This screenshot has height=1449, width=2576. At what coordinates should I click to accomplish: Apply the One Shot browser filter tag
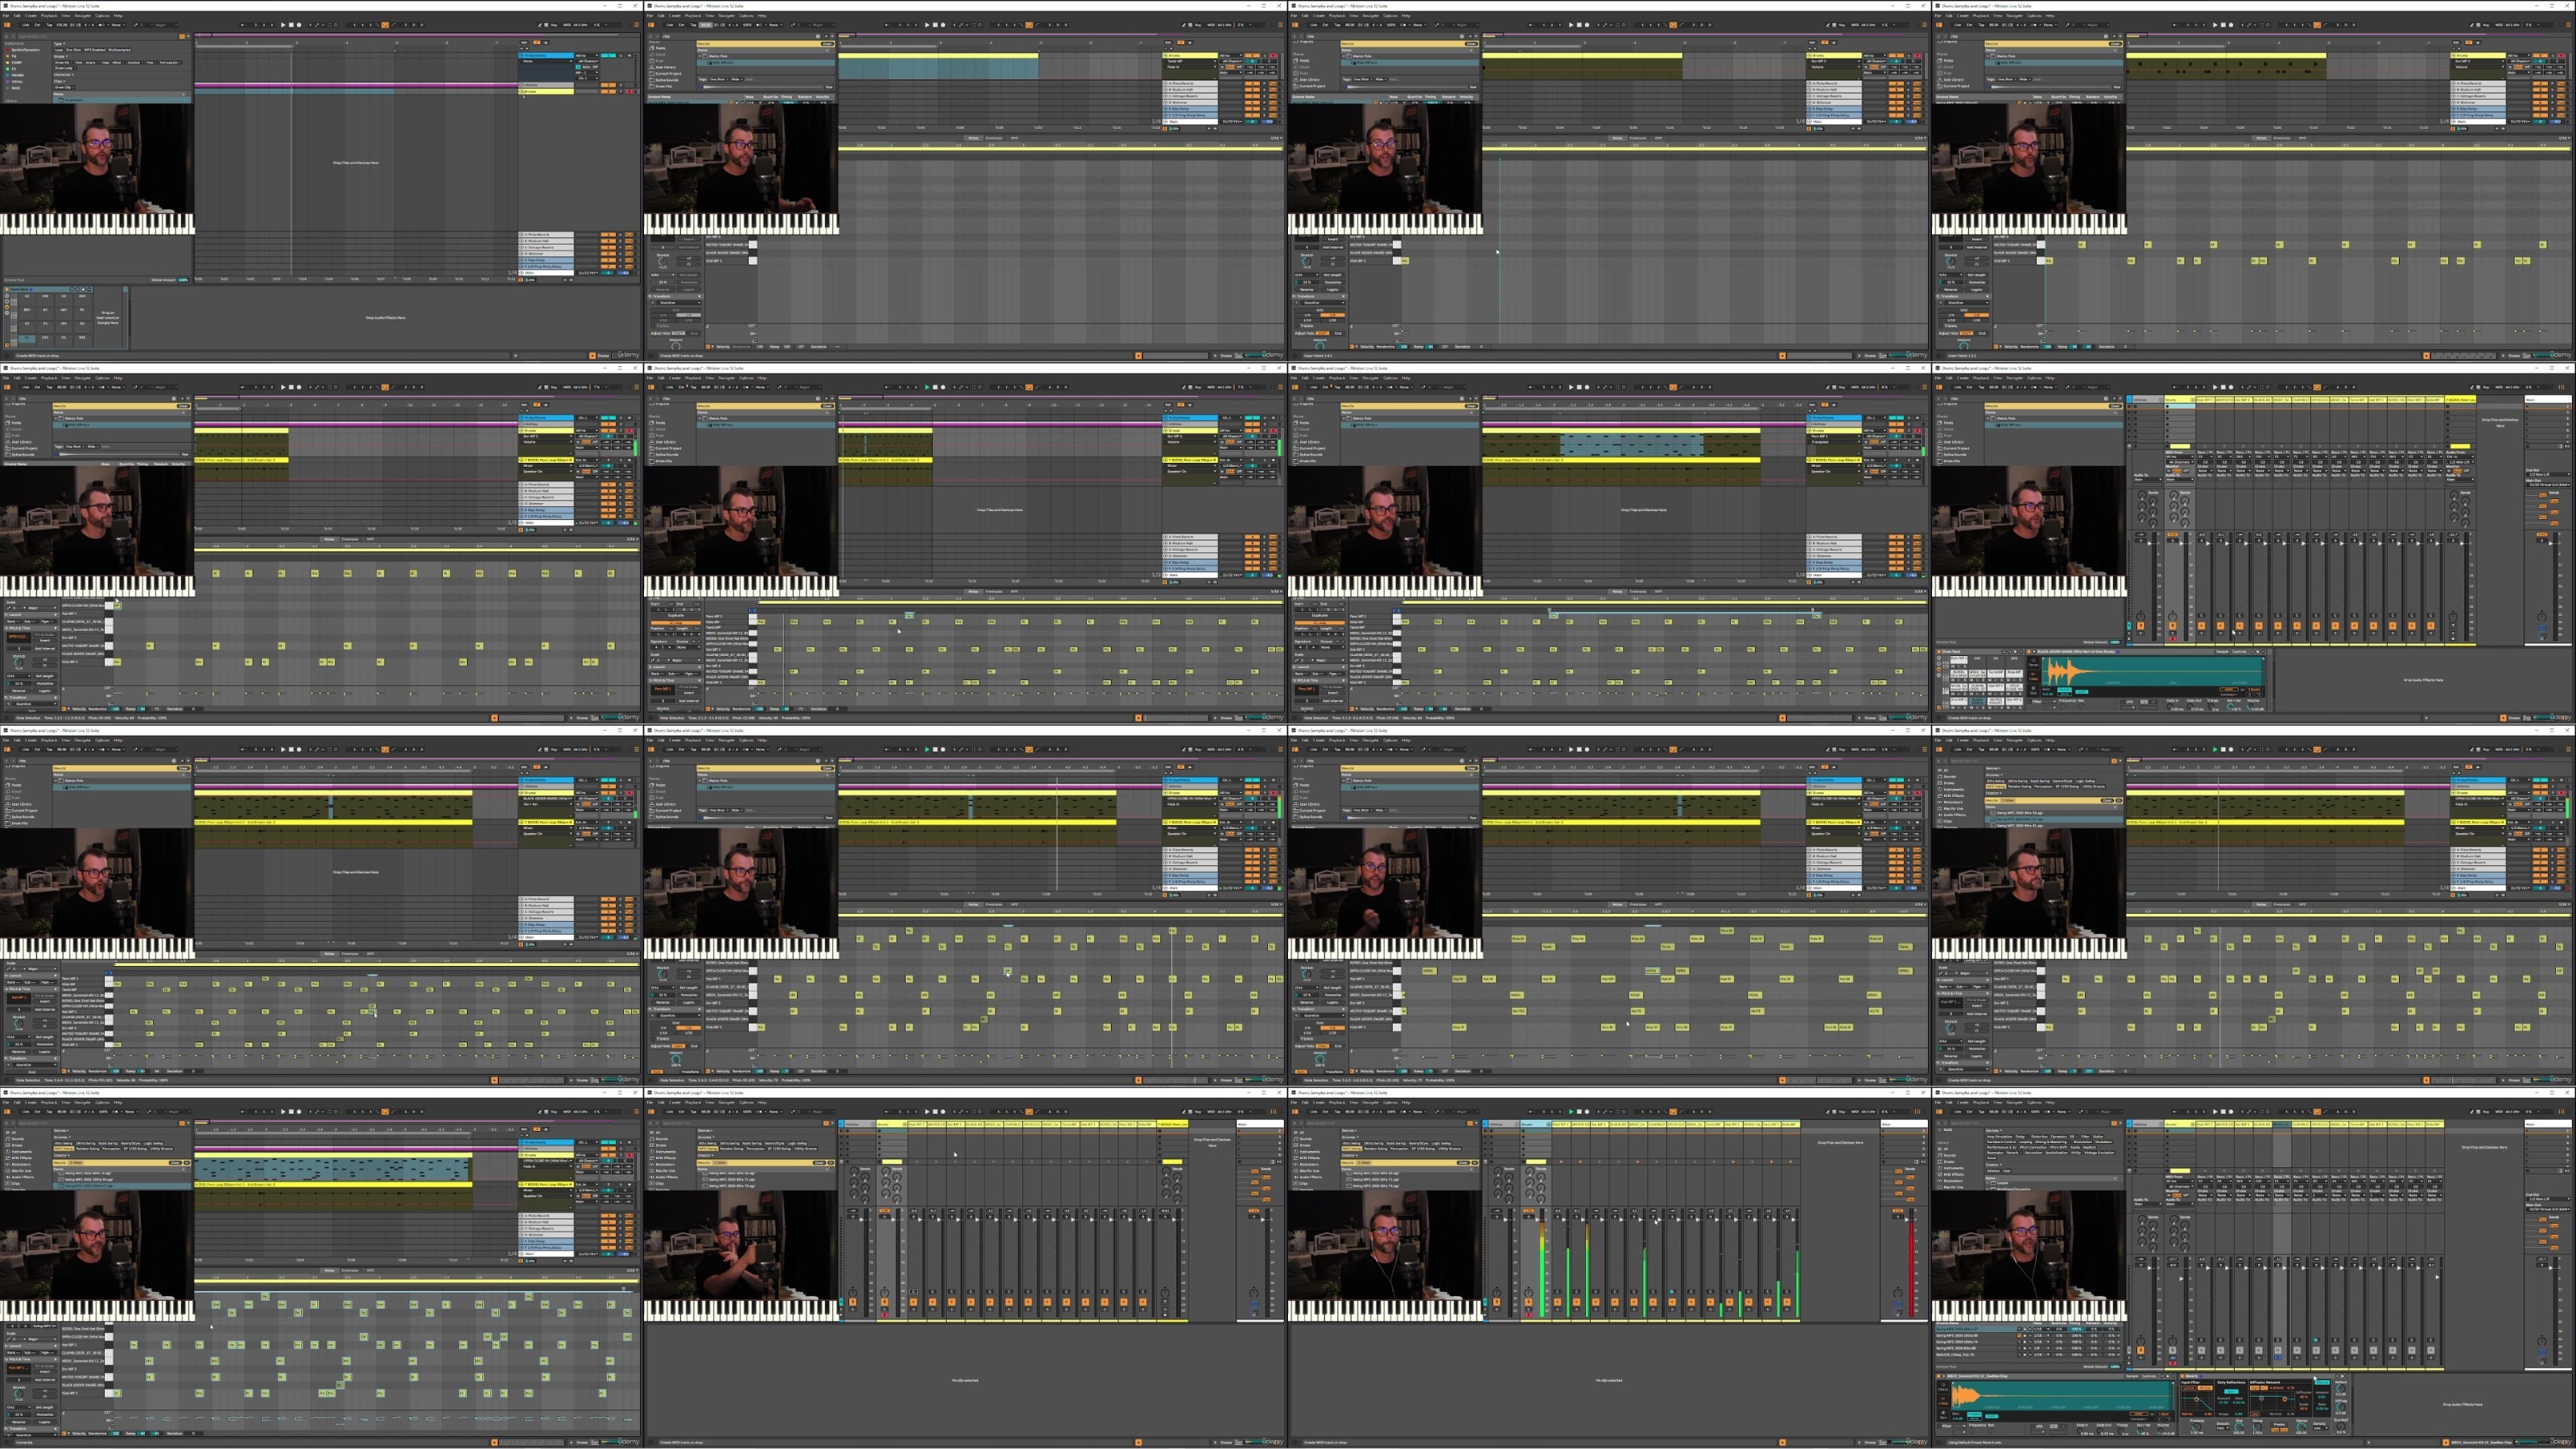pos(74,50)
